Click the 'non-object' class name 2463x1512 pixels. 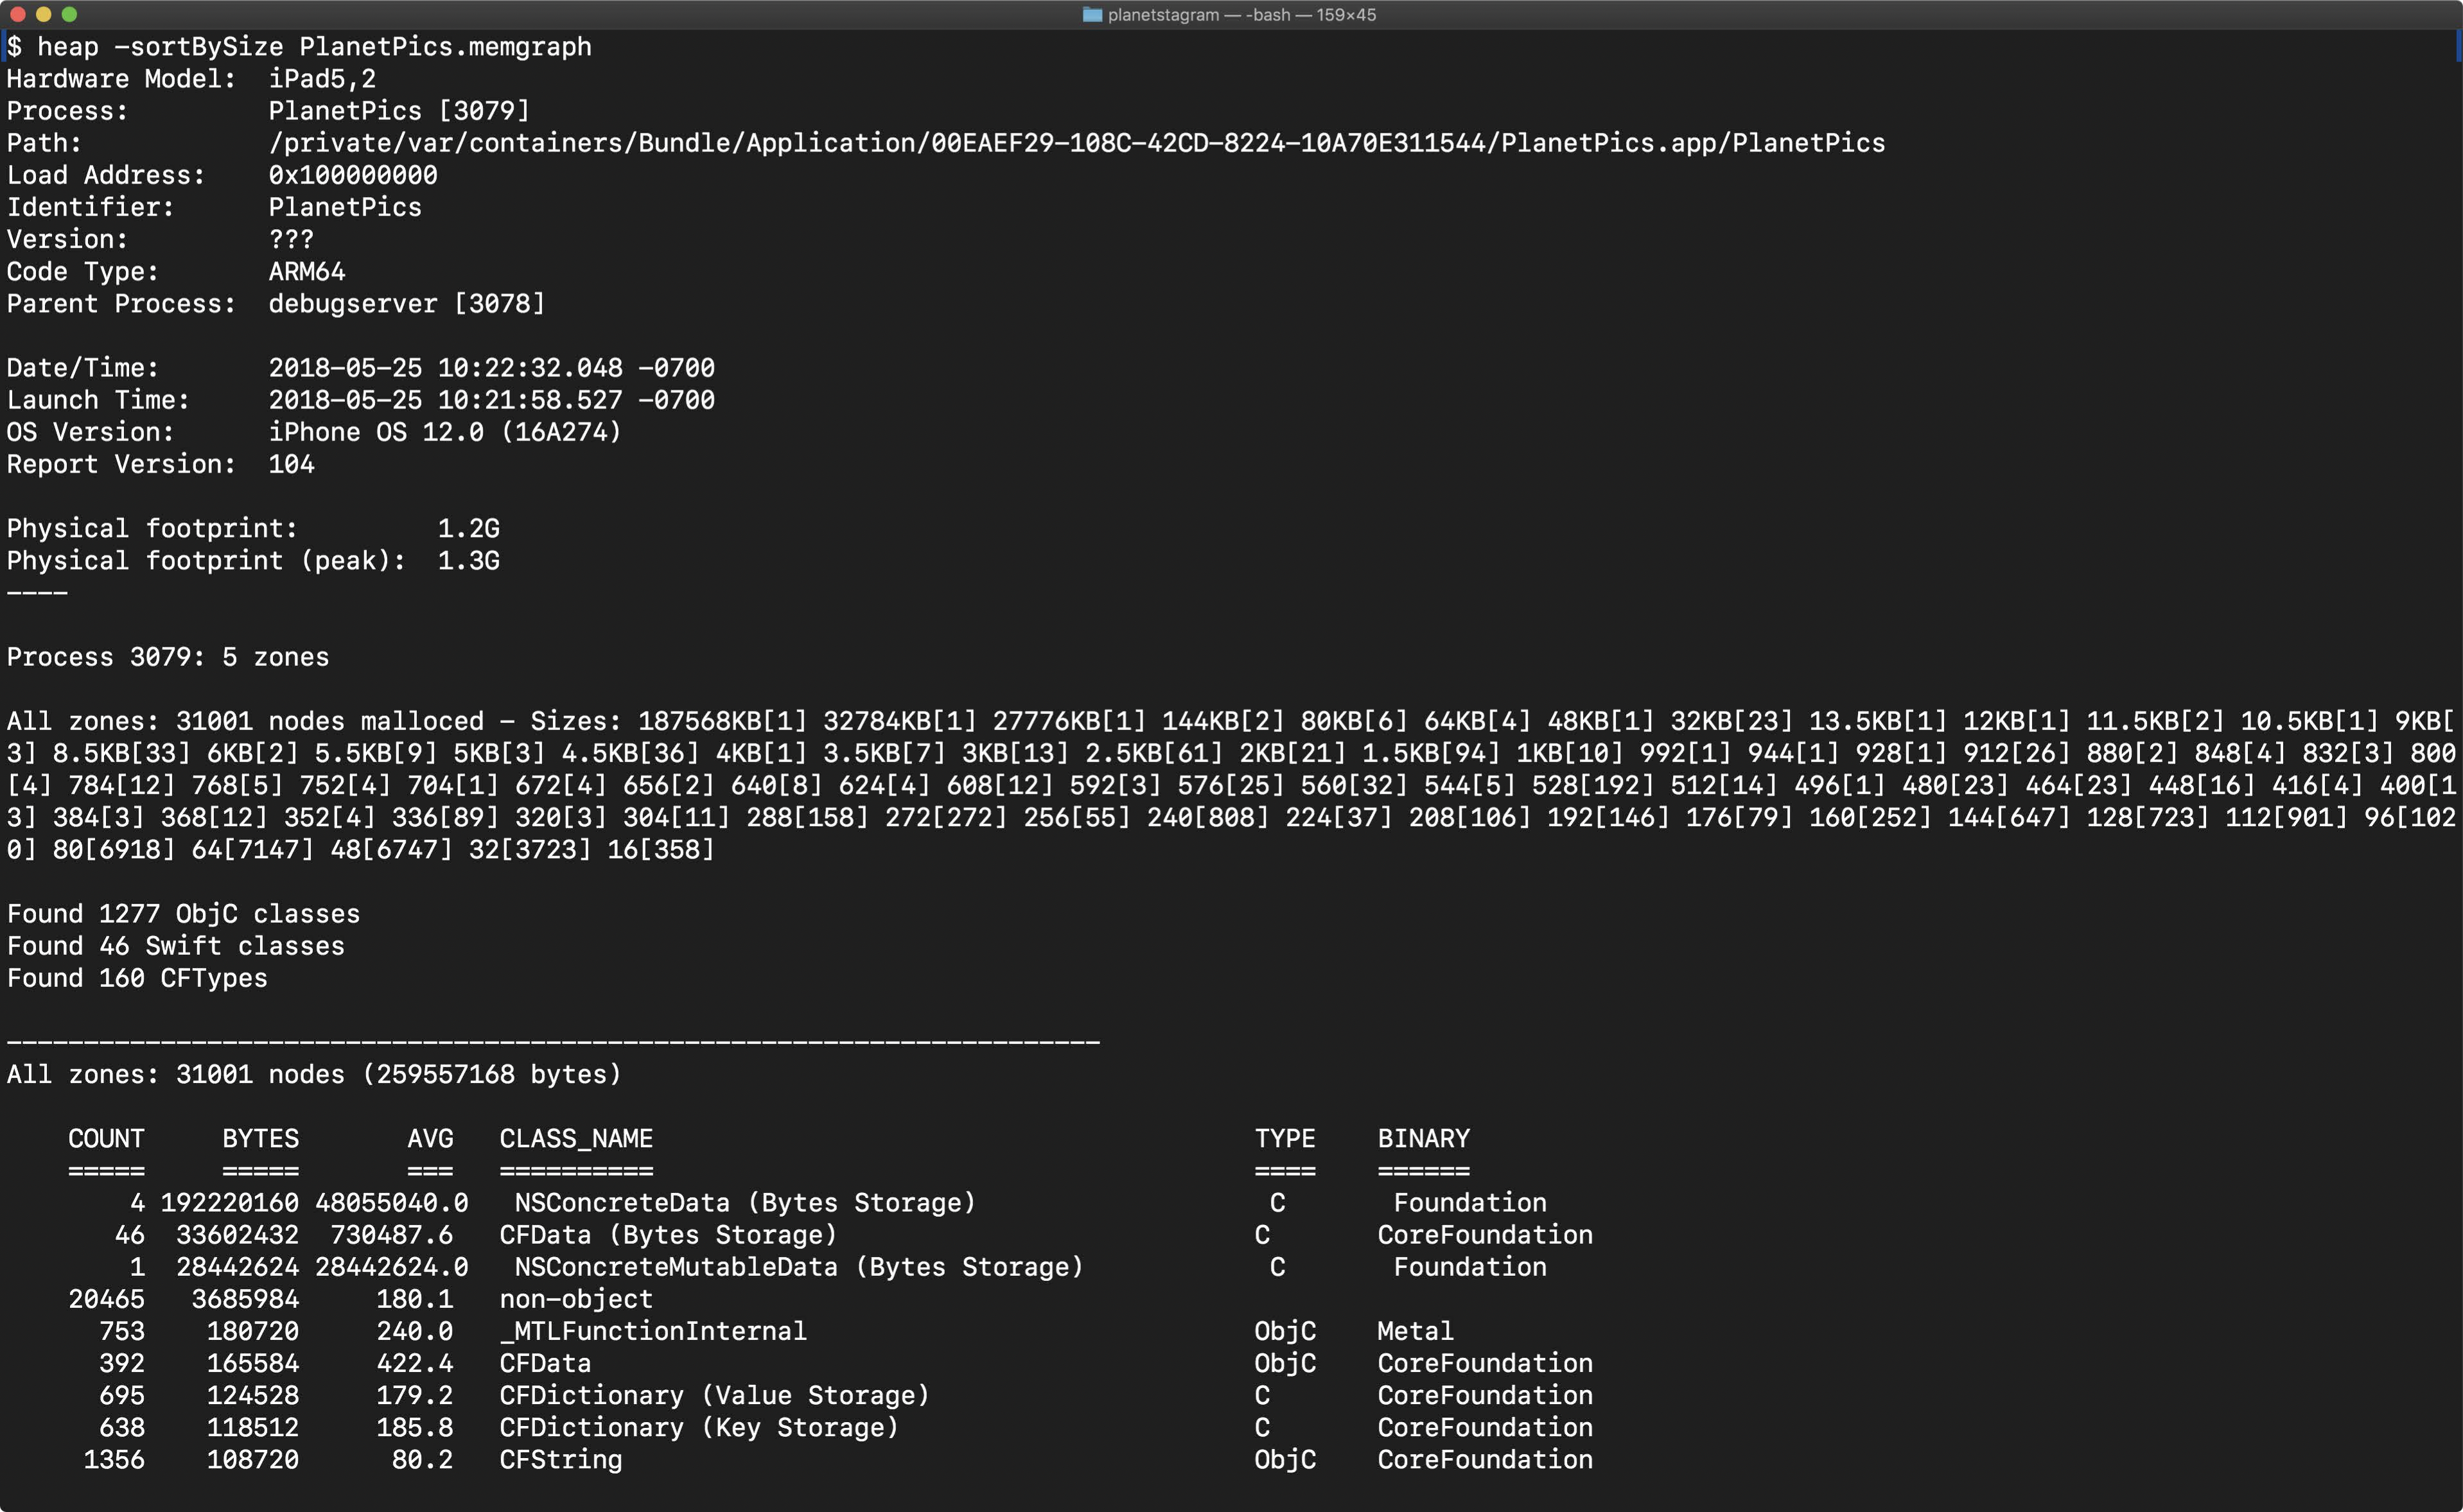(x=576, y=1299)
